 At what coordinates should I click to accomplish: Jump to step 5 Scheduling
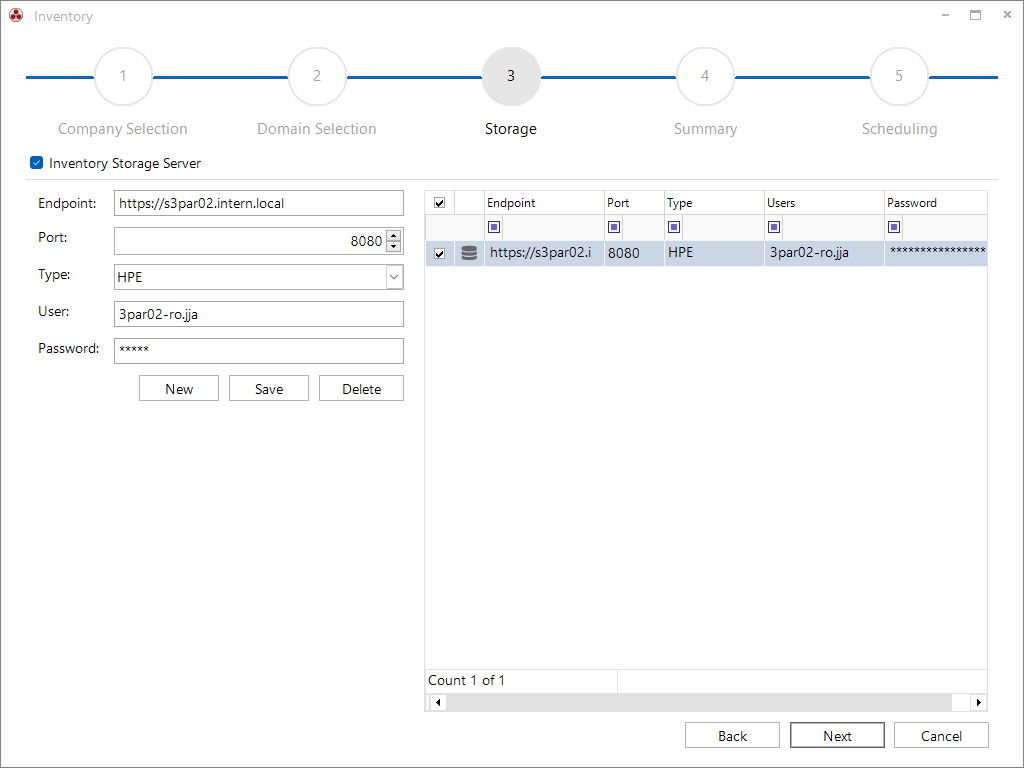[899, 76]
